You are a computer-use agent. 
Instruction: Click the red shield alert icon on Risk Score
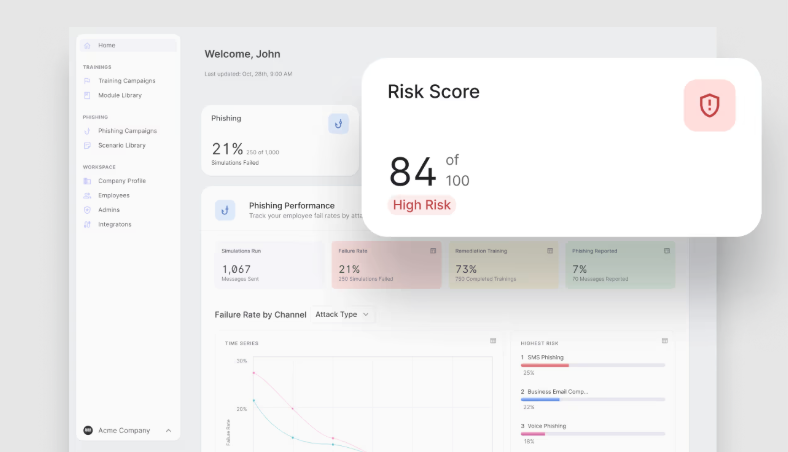[x=709, y=105]
